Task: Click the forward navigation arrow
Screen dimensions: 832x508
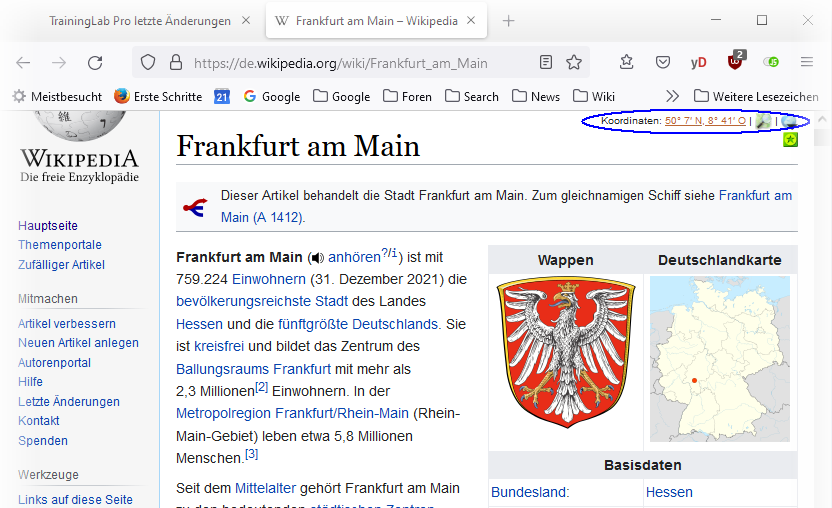Action: pos(59,63)
